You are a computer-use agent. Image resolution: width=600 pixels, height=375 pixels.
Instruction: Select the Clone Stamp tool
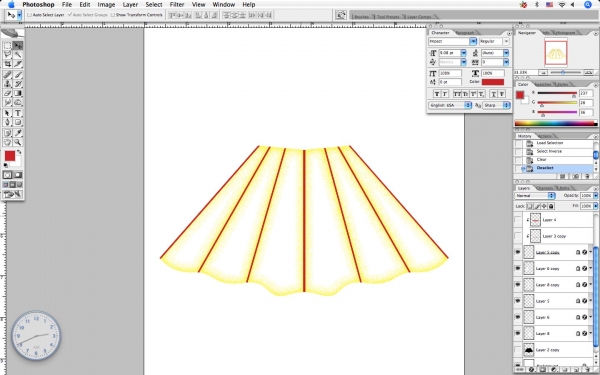7,84
